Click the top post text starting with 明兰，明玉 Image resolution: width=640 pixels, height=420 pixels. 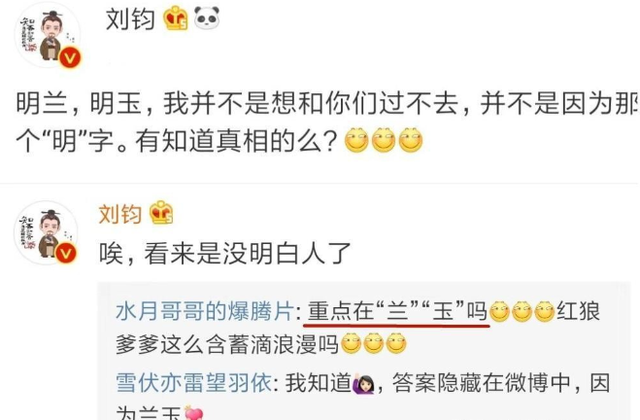coord(327,122)
